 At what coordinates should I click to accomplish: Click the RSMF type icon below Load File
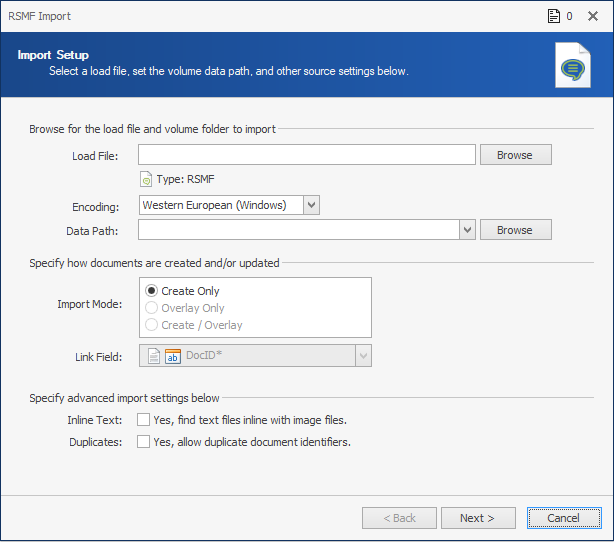[x=146, y=180]
